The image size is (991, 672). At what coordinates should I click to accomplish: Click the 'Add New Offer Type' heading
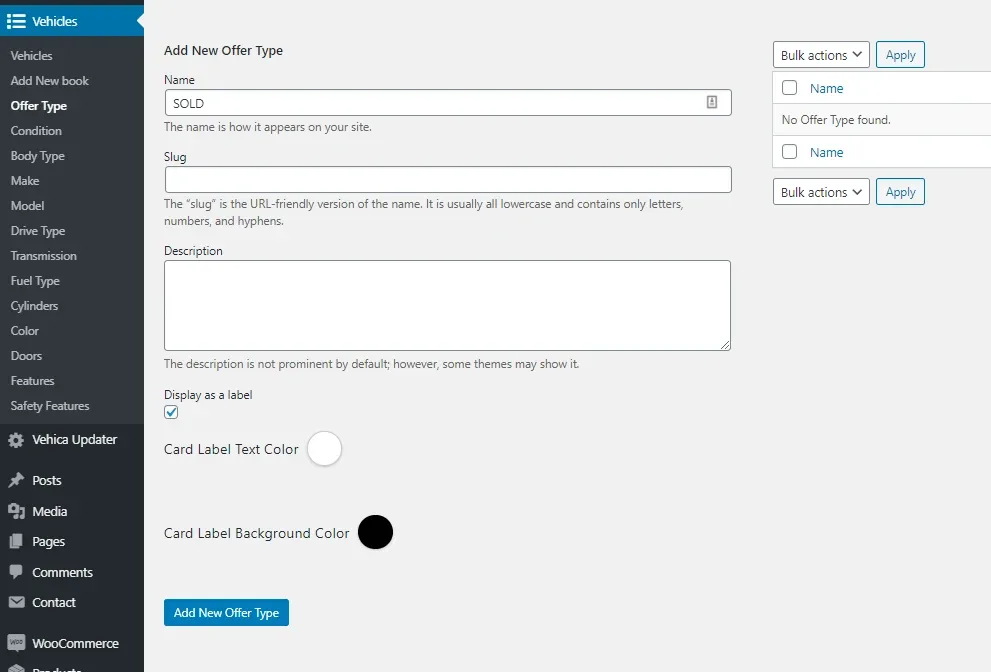tap(223, 51)
